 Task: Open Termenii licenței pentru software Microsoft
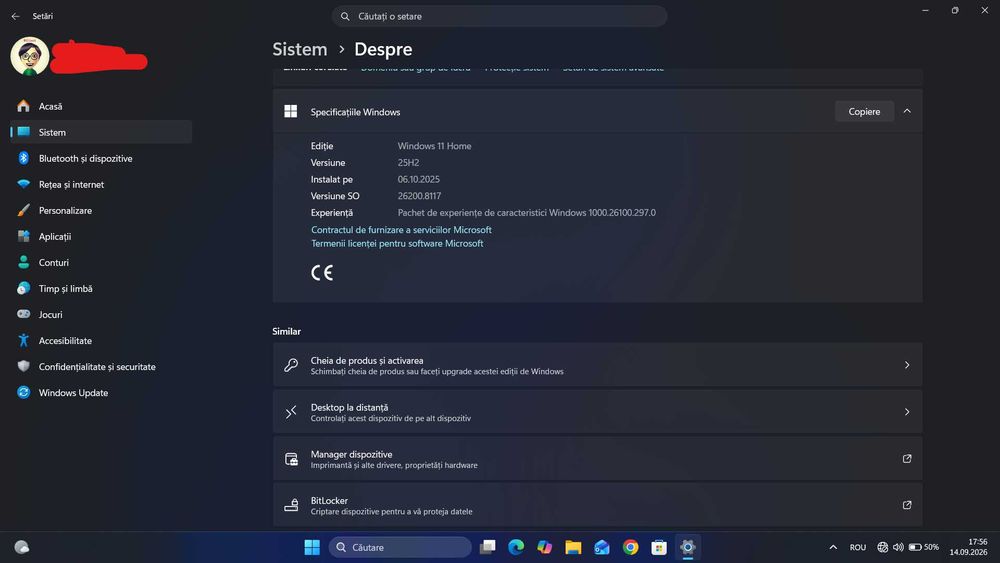tap(397, 244)
